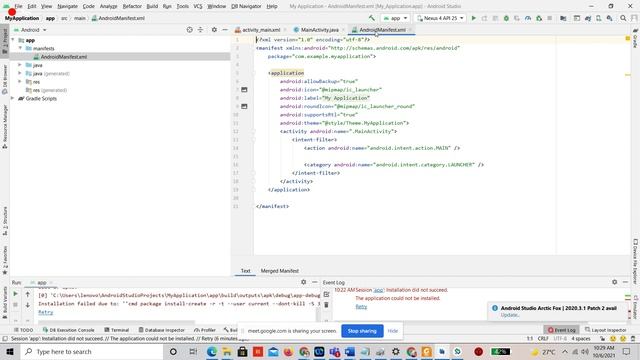Click the yellow warning indicator in editor
The width and height of the screenshot is (640, 360).
(628, 39)
